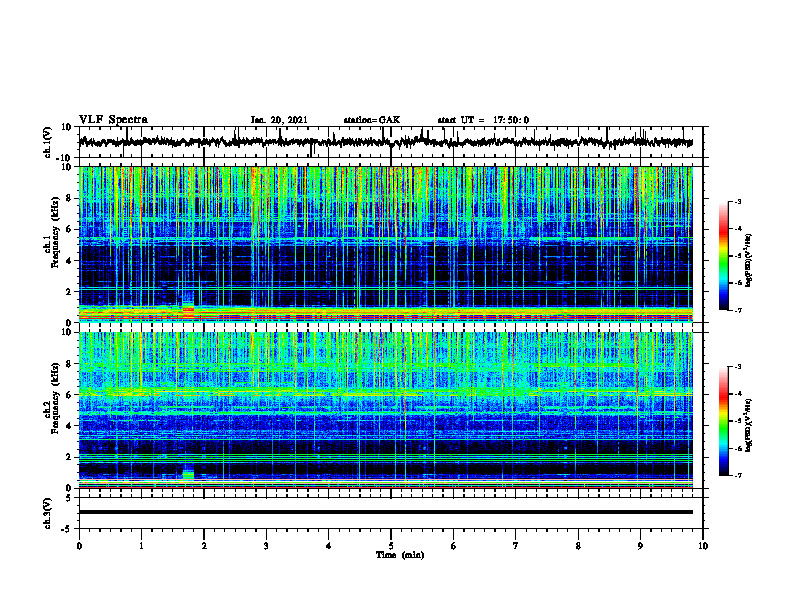Click the time axis tick label "3"

(266, 546)
